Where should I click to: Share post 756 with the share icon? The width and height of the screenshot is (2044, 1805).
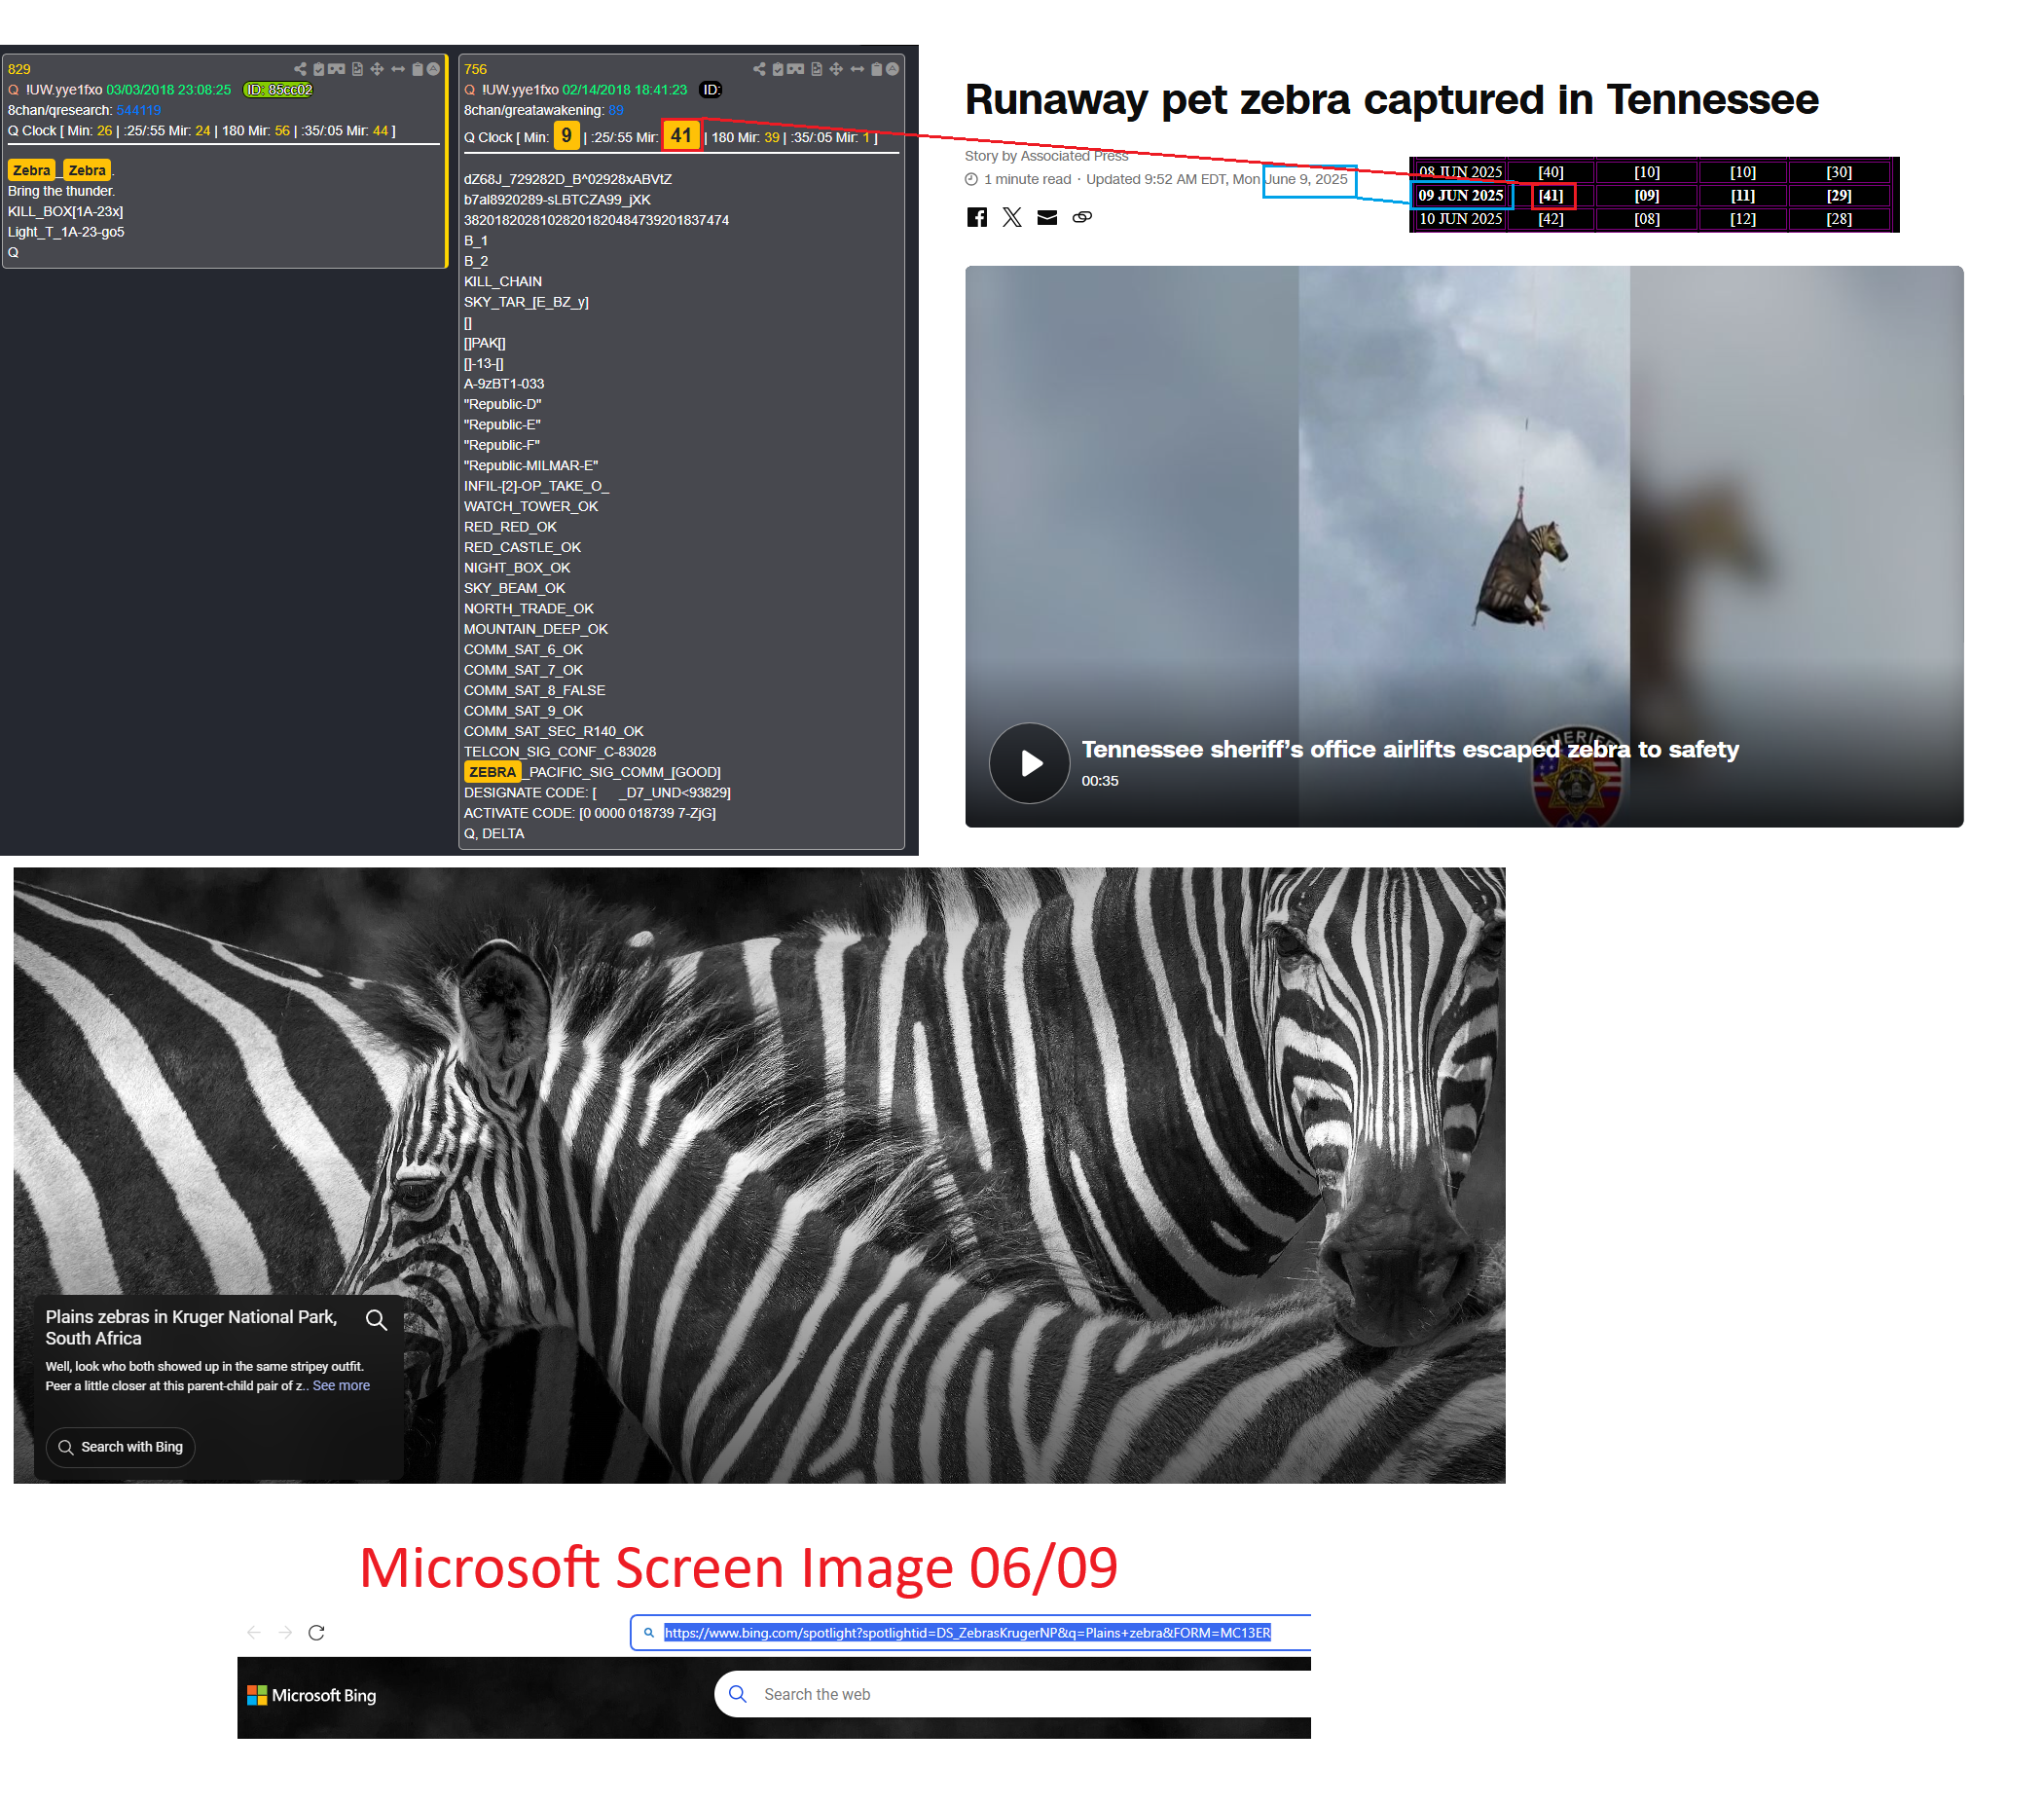pos(759,69)
